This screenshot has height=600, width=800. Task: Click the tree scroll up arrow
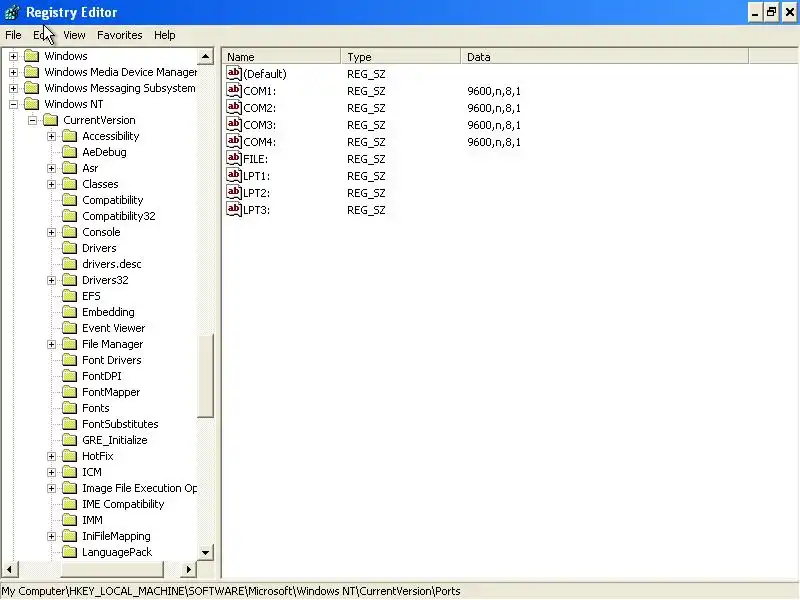tap(205, 56)
